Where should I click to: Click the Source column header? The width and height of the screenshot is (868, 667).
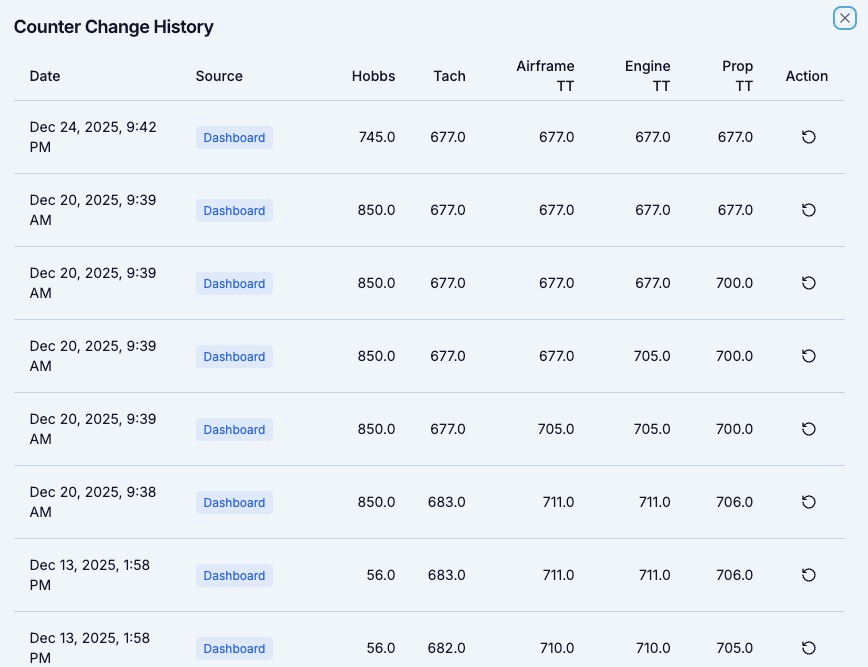(219, 76)
